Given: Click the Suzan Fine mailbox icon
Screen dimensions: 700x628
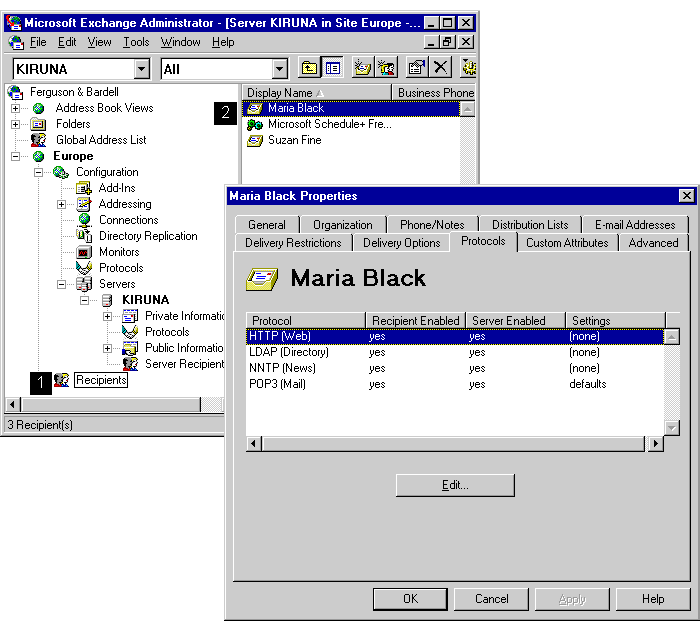Looking at the screenshot, I should (255, 141).
